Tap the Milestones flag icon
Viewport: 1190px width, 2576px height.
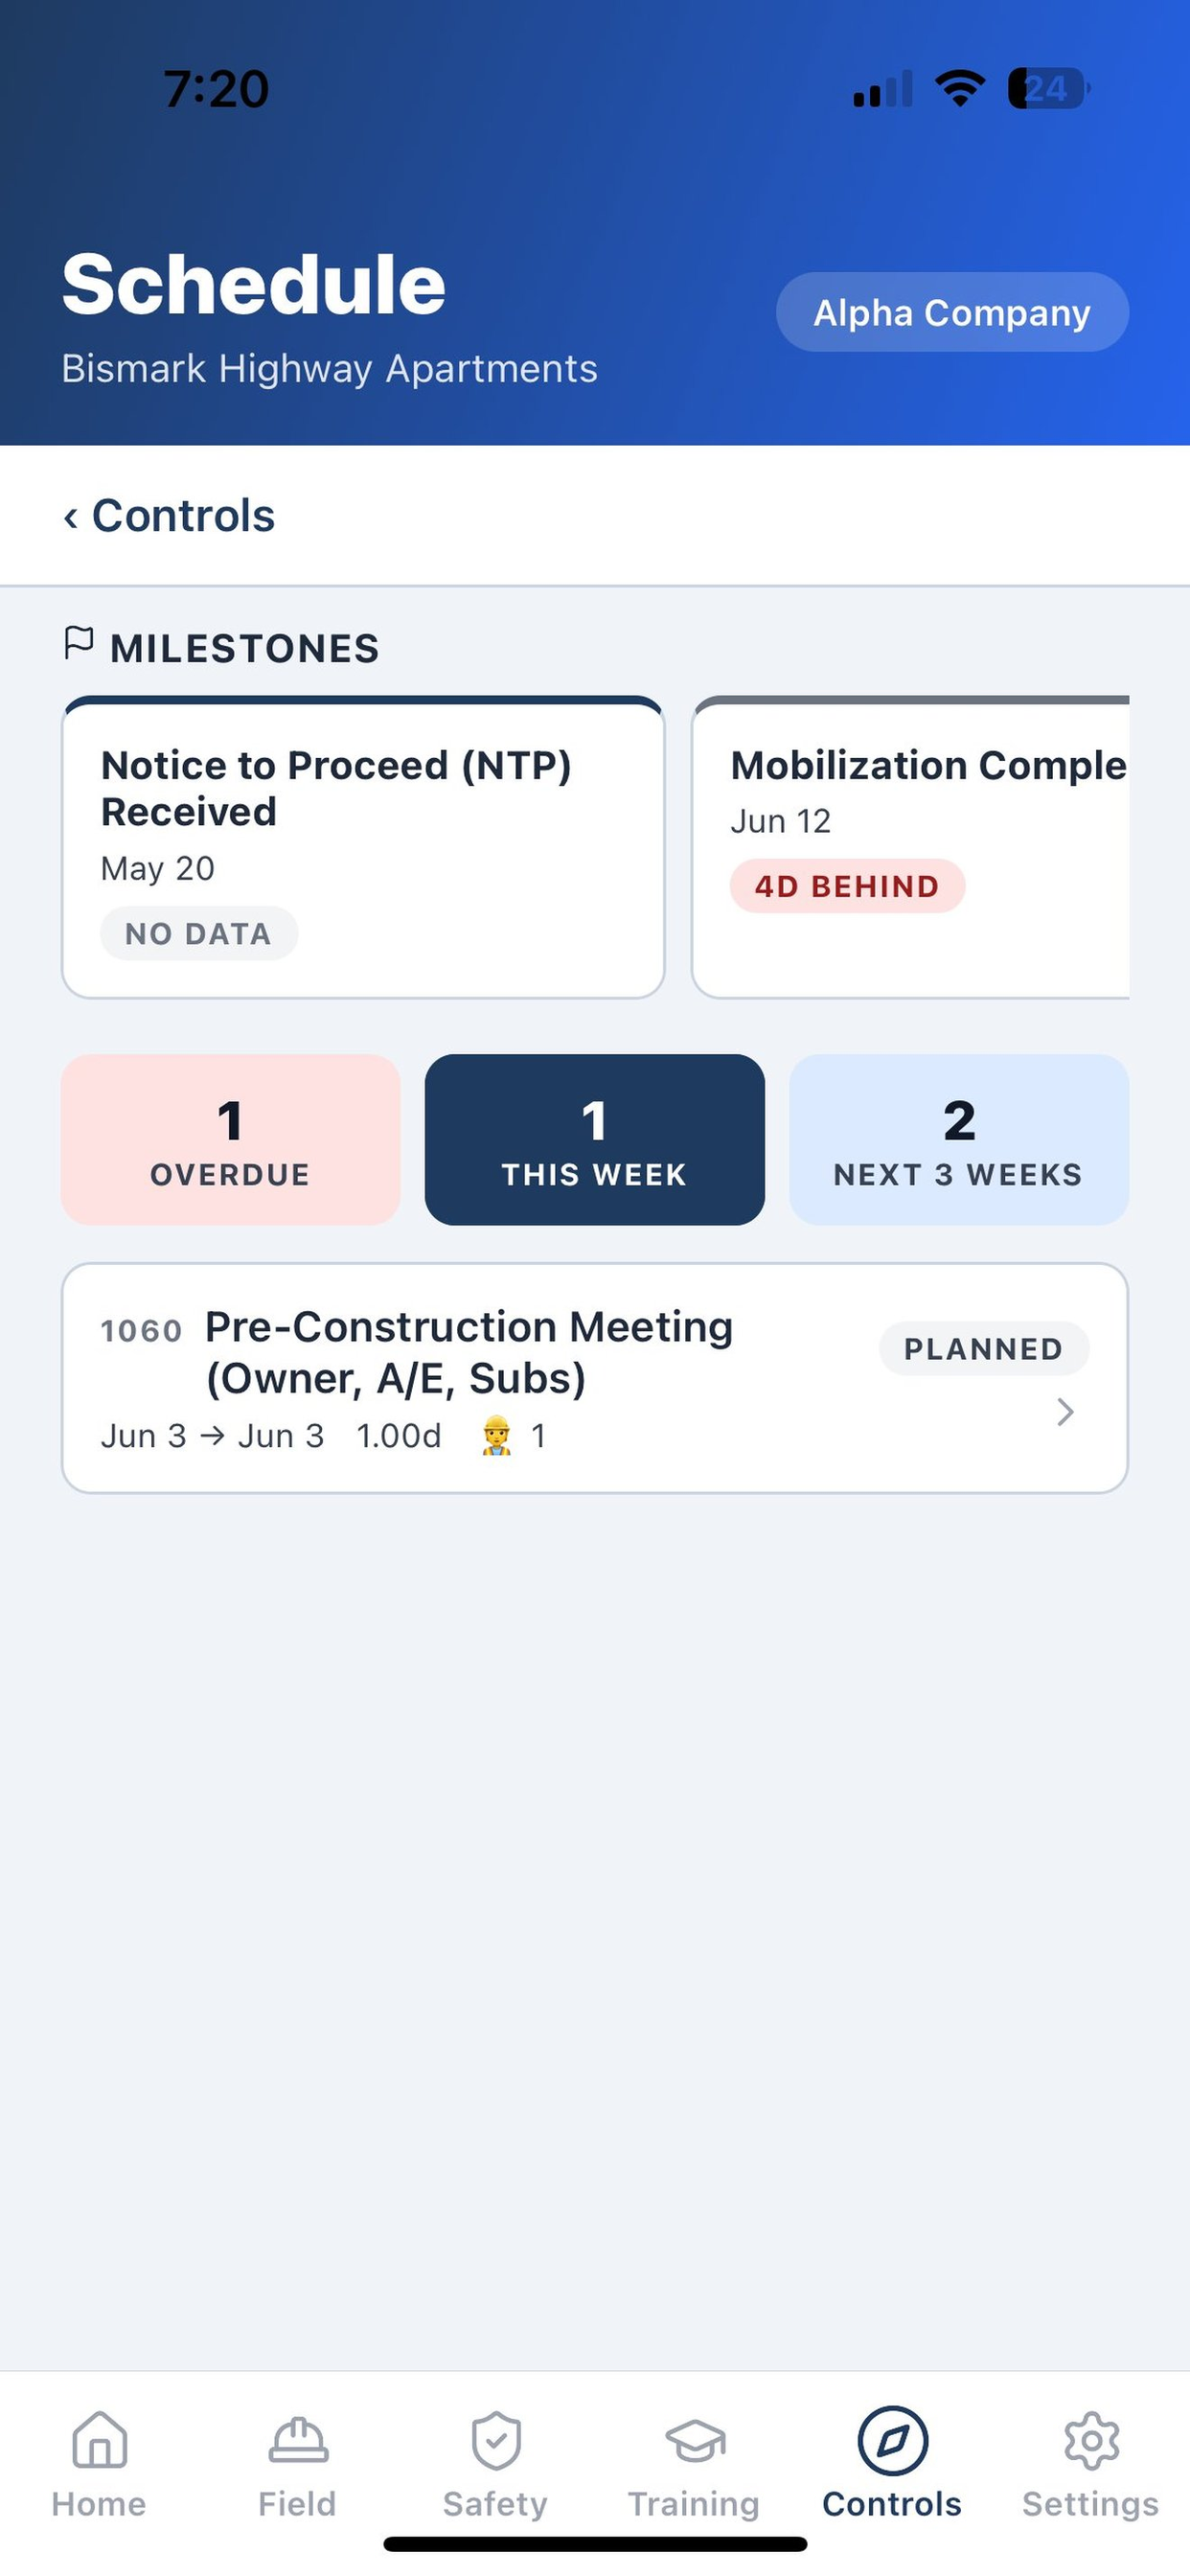(78, 643)
